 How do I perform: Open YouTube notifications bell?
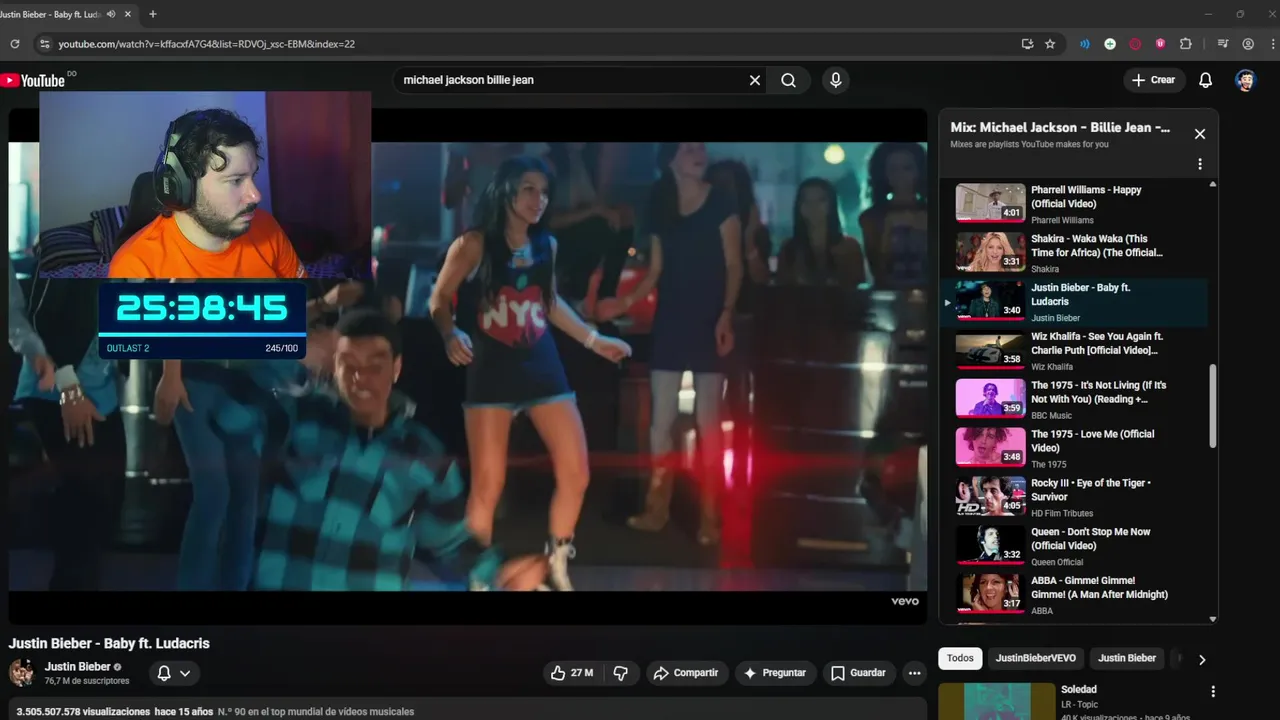point(1206,80)
